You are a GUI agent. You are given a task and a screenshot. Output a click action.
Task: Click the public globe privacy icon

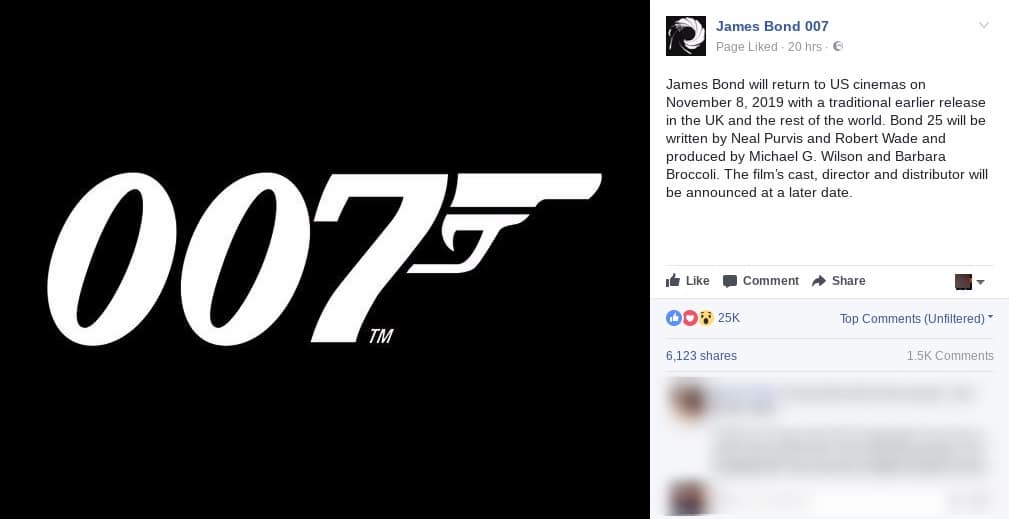tap(838, 46)
